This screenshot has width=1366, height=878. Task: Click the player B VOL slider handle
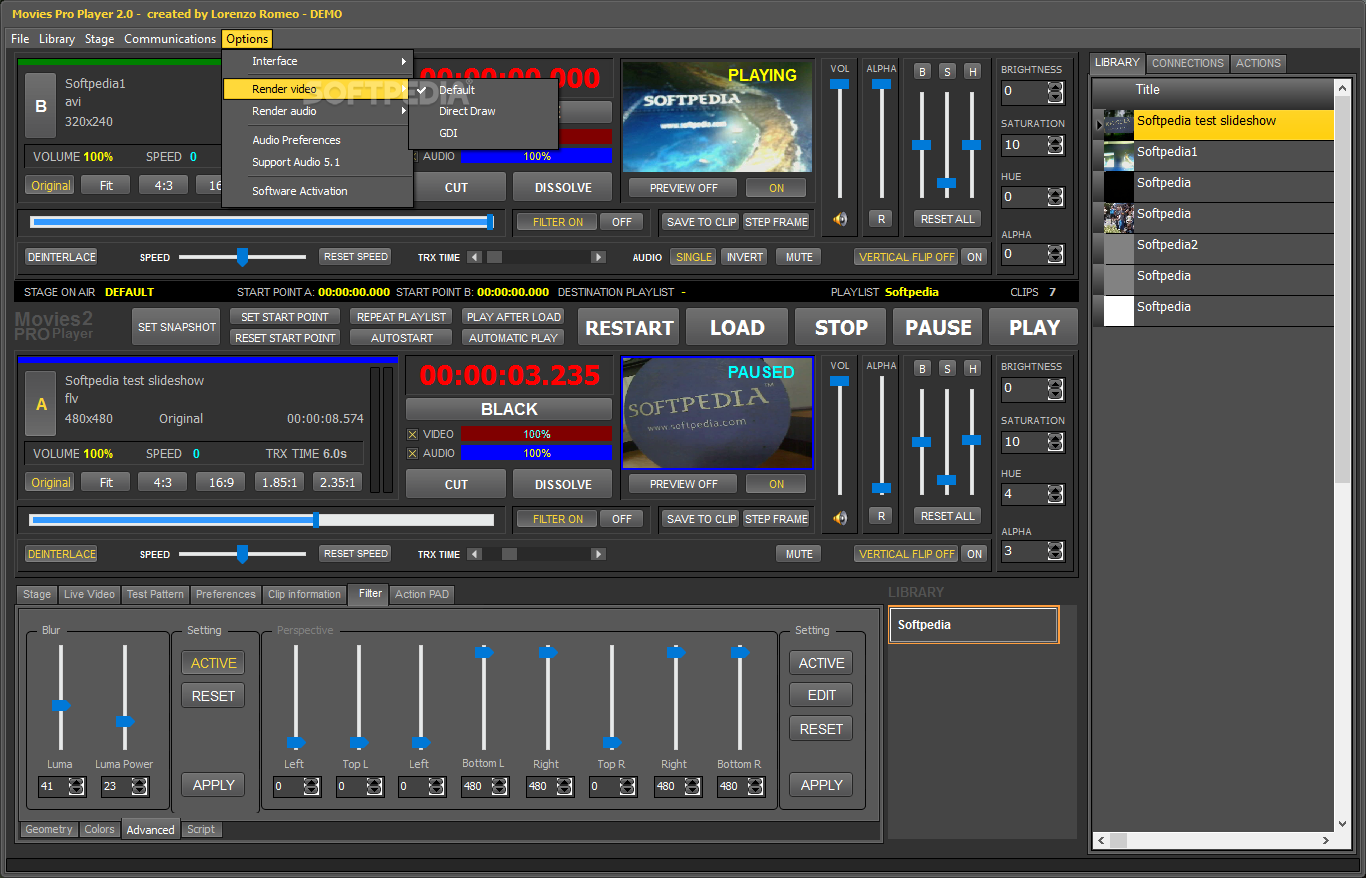tap(840, 84)
